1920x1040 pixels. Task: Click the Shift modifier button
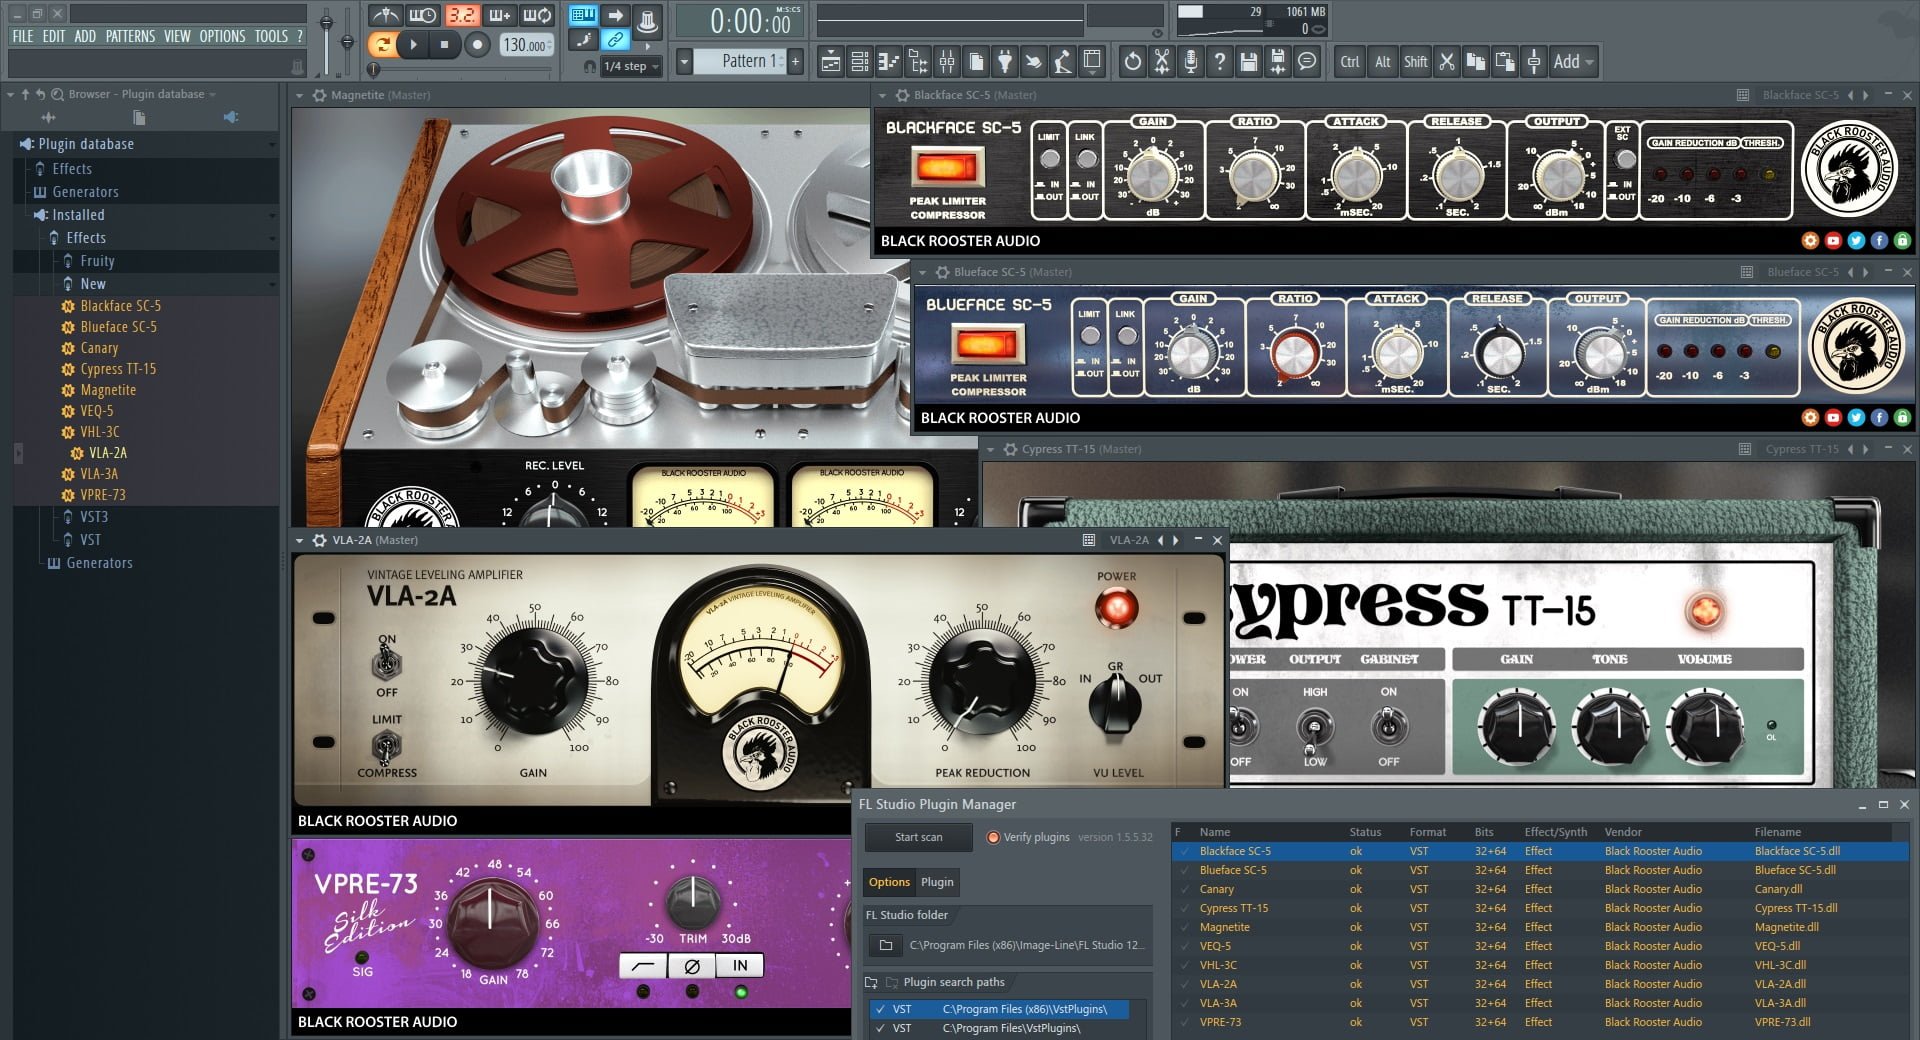(1415, 62)
